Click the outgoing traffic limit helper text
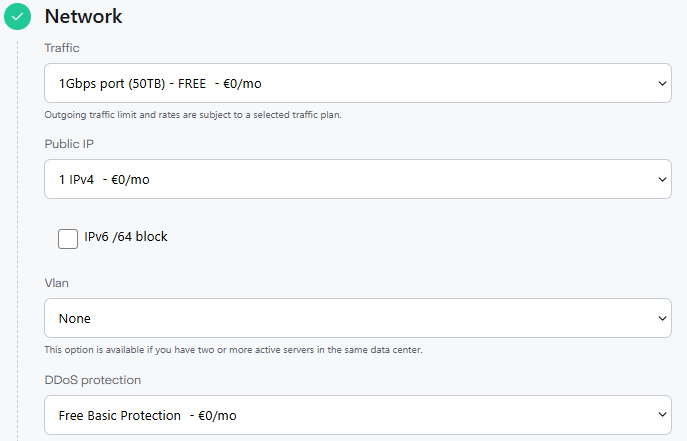 point(193,114)
